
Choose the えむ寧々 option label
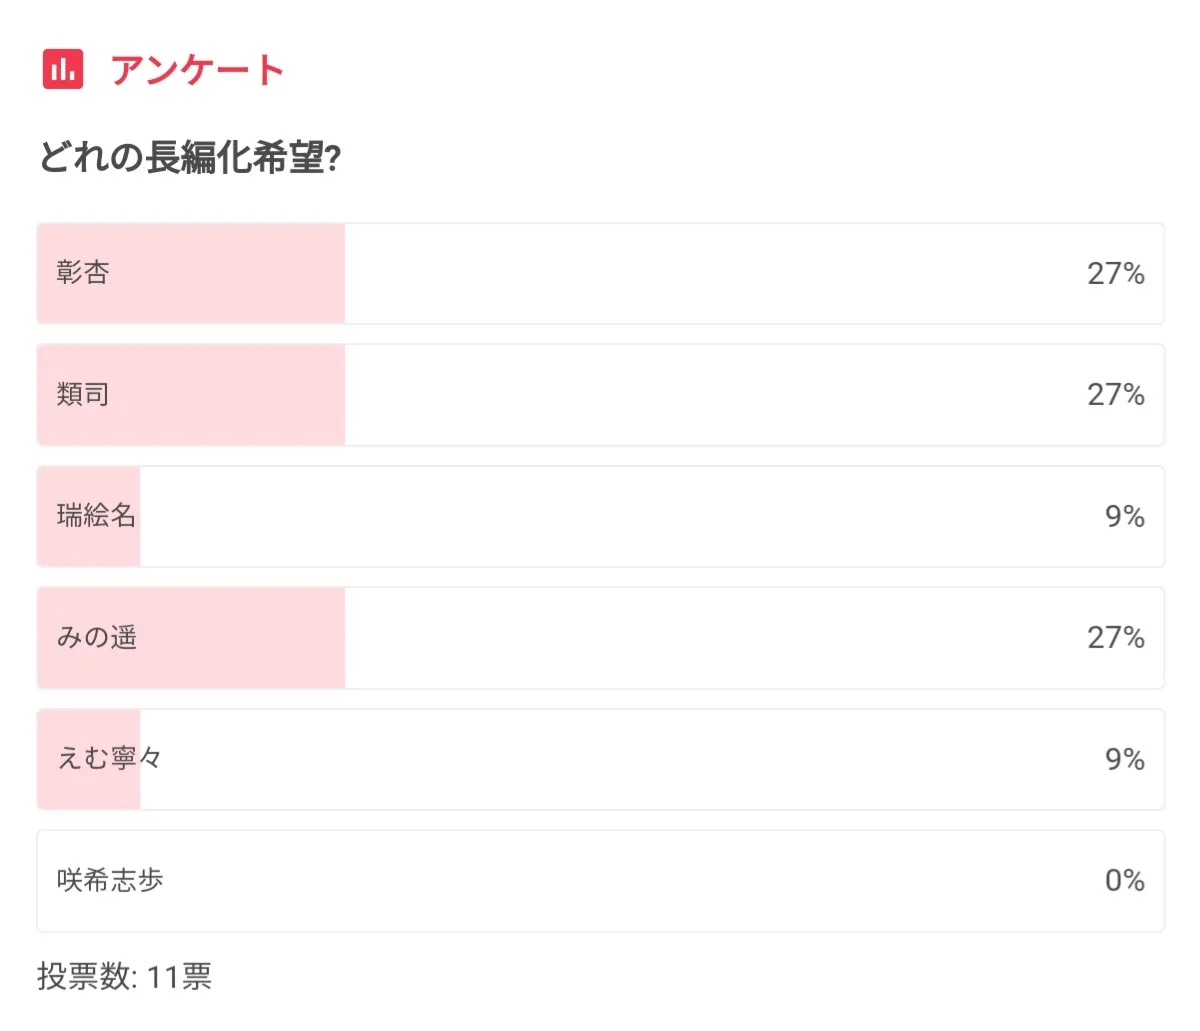109,759
